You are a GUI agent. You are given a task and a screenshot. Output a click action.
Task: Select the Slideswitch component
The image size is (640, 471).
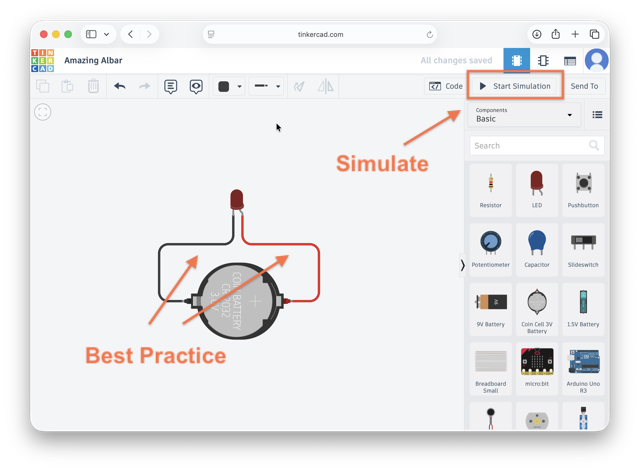click(x=583, y=249)
